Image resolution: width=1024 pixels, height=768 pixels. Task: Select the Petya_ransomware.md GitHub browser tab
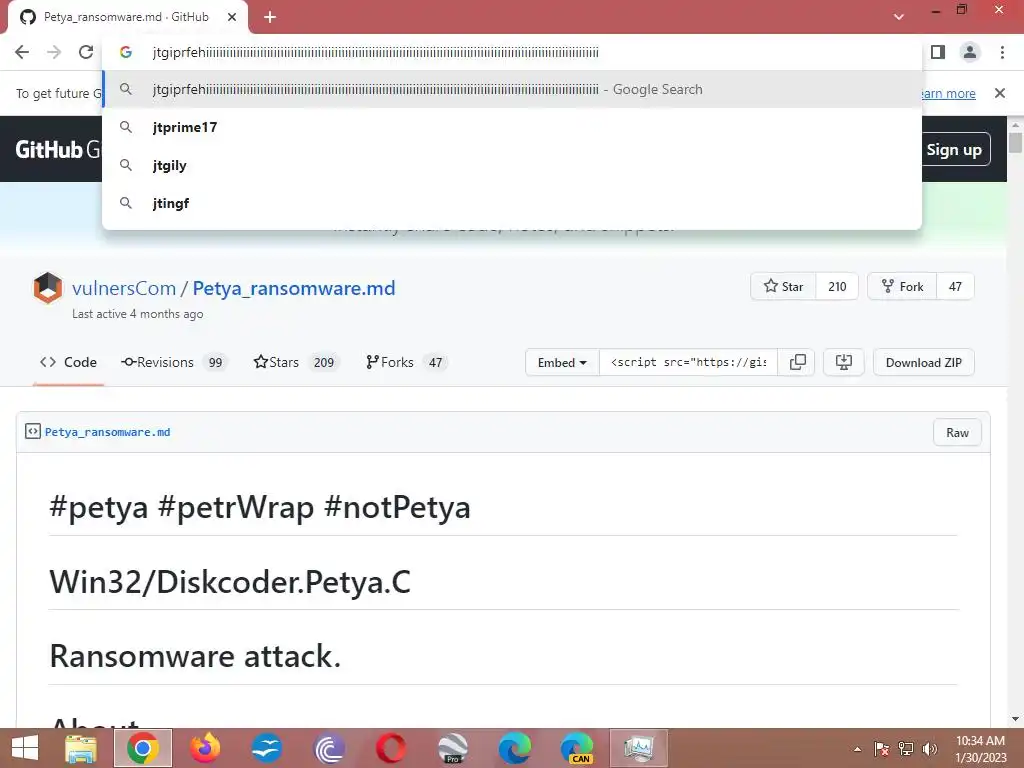pos(128,17)
